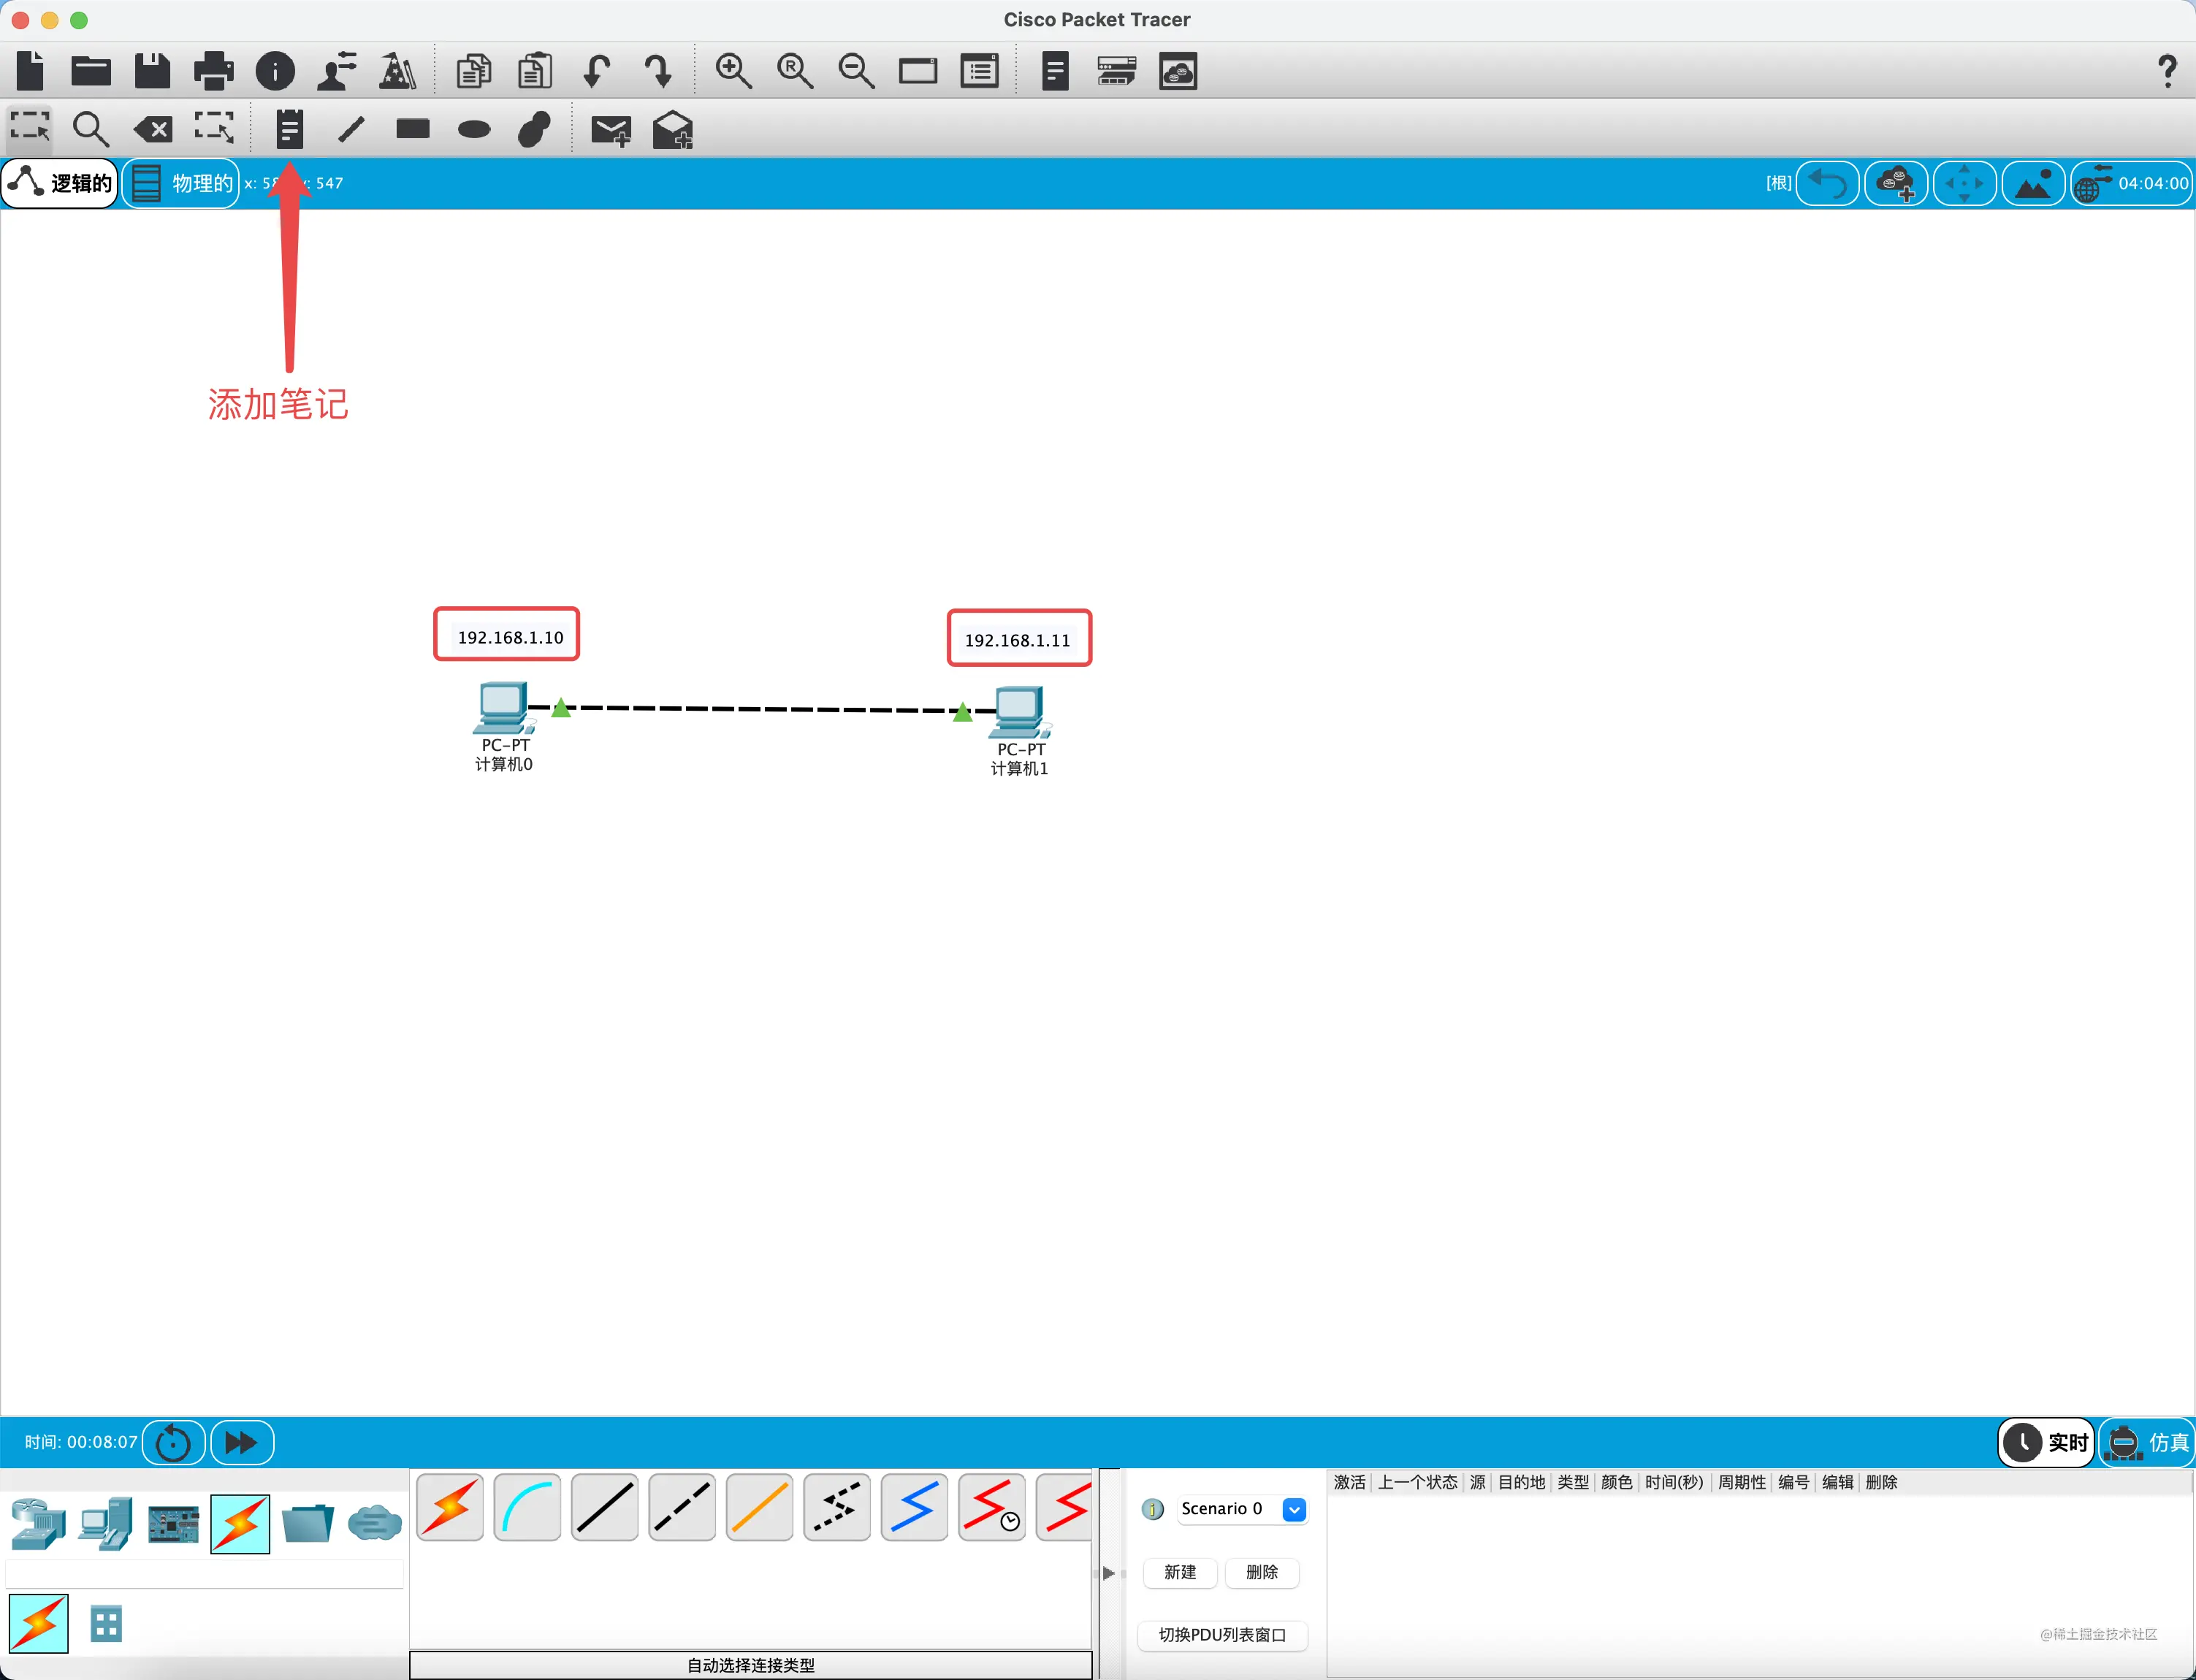
Task: Create a new cluster with cloud icon
Action: pos(1896,183)
